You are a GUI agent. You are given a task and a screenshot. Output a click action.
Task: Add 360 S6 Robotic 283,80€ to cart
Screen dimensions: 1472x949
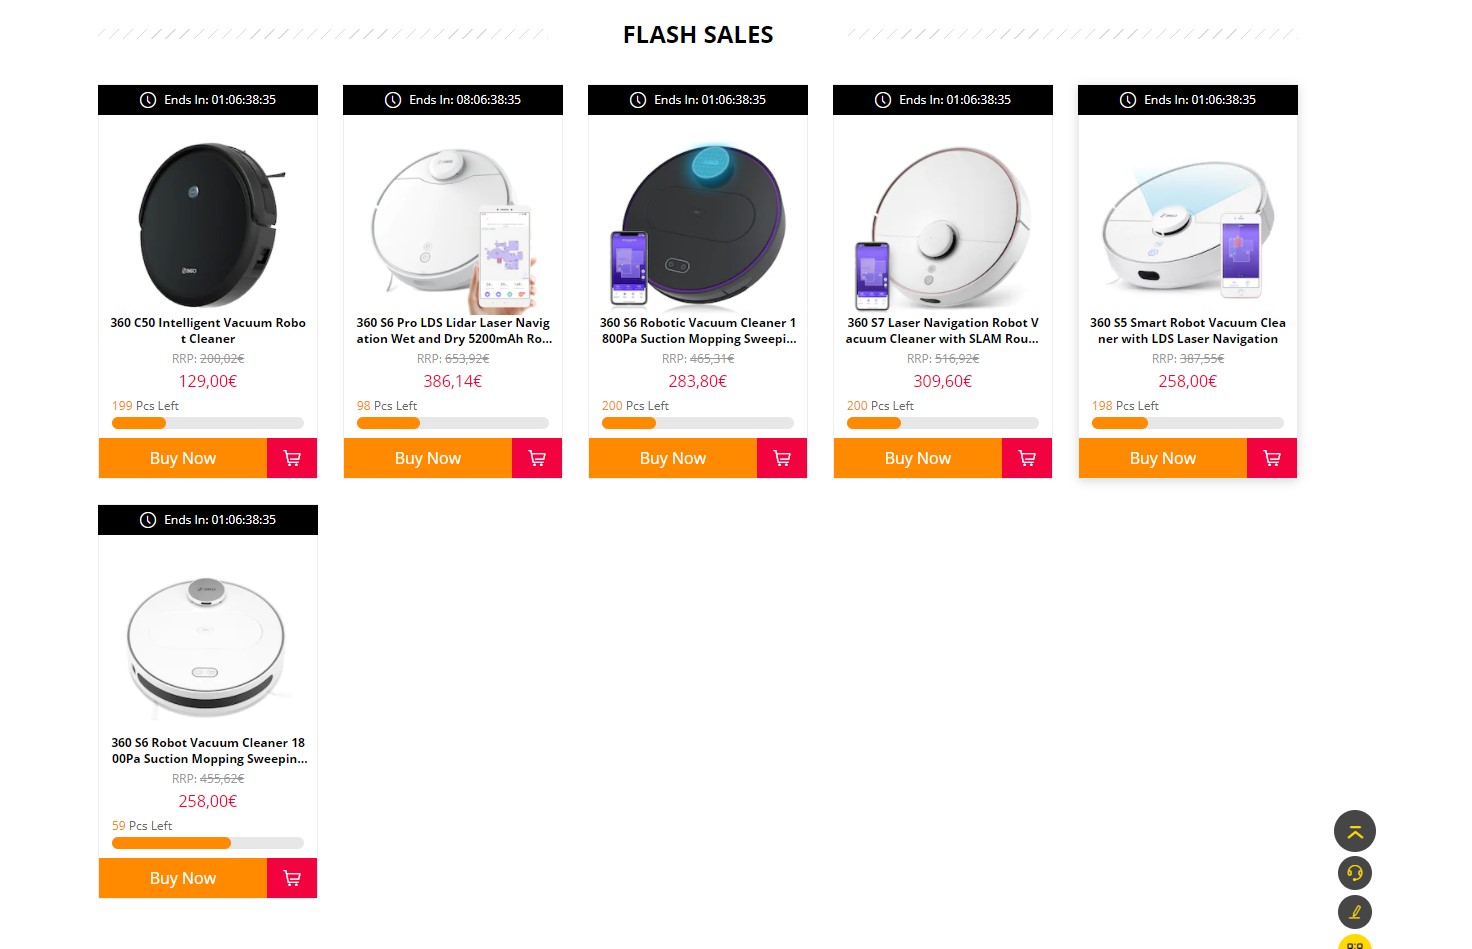click(x=782, y=458)
